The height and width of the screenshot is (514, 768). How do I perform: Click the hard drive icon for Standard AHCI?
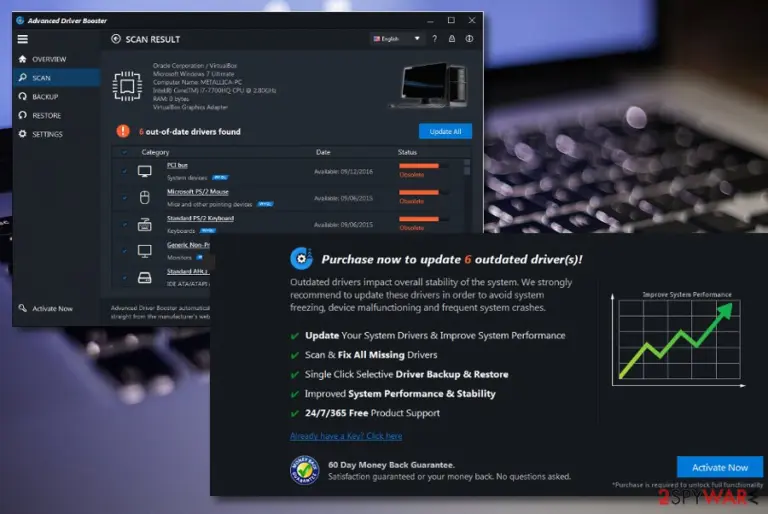tap(144, 278)
